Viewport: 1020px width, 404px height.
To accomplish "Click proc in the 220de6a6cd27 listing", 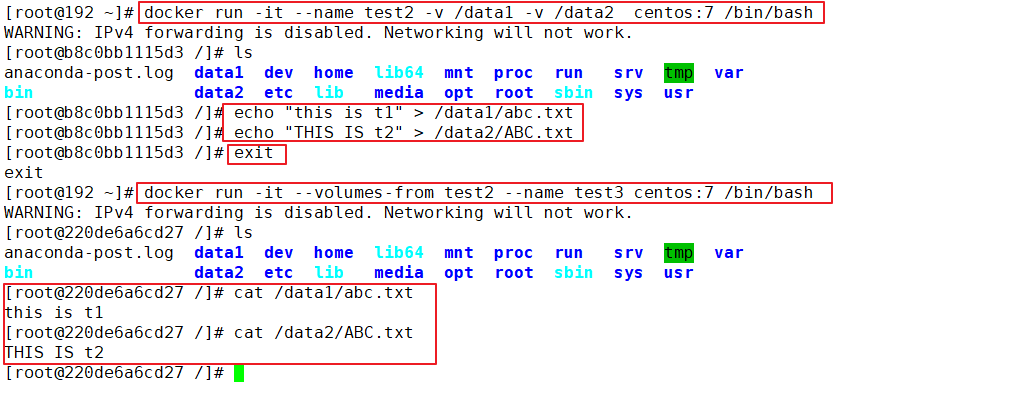I will [x=513, y=252].
